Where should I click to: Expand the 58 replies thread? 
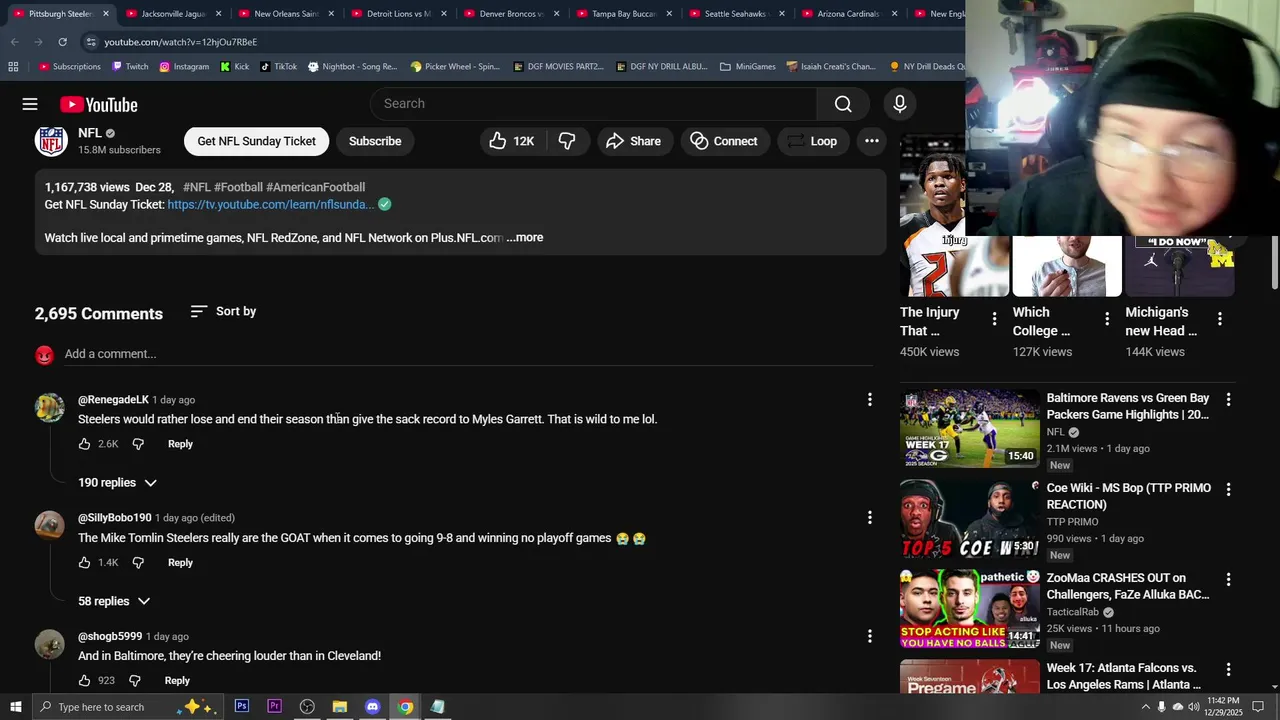pyautogui.click(x=114, y=601)
